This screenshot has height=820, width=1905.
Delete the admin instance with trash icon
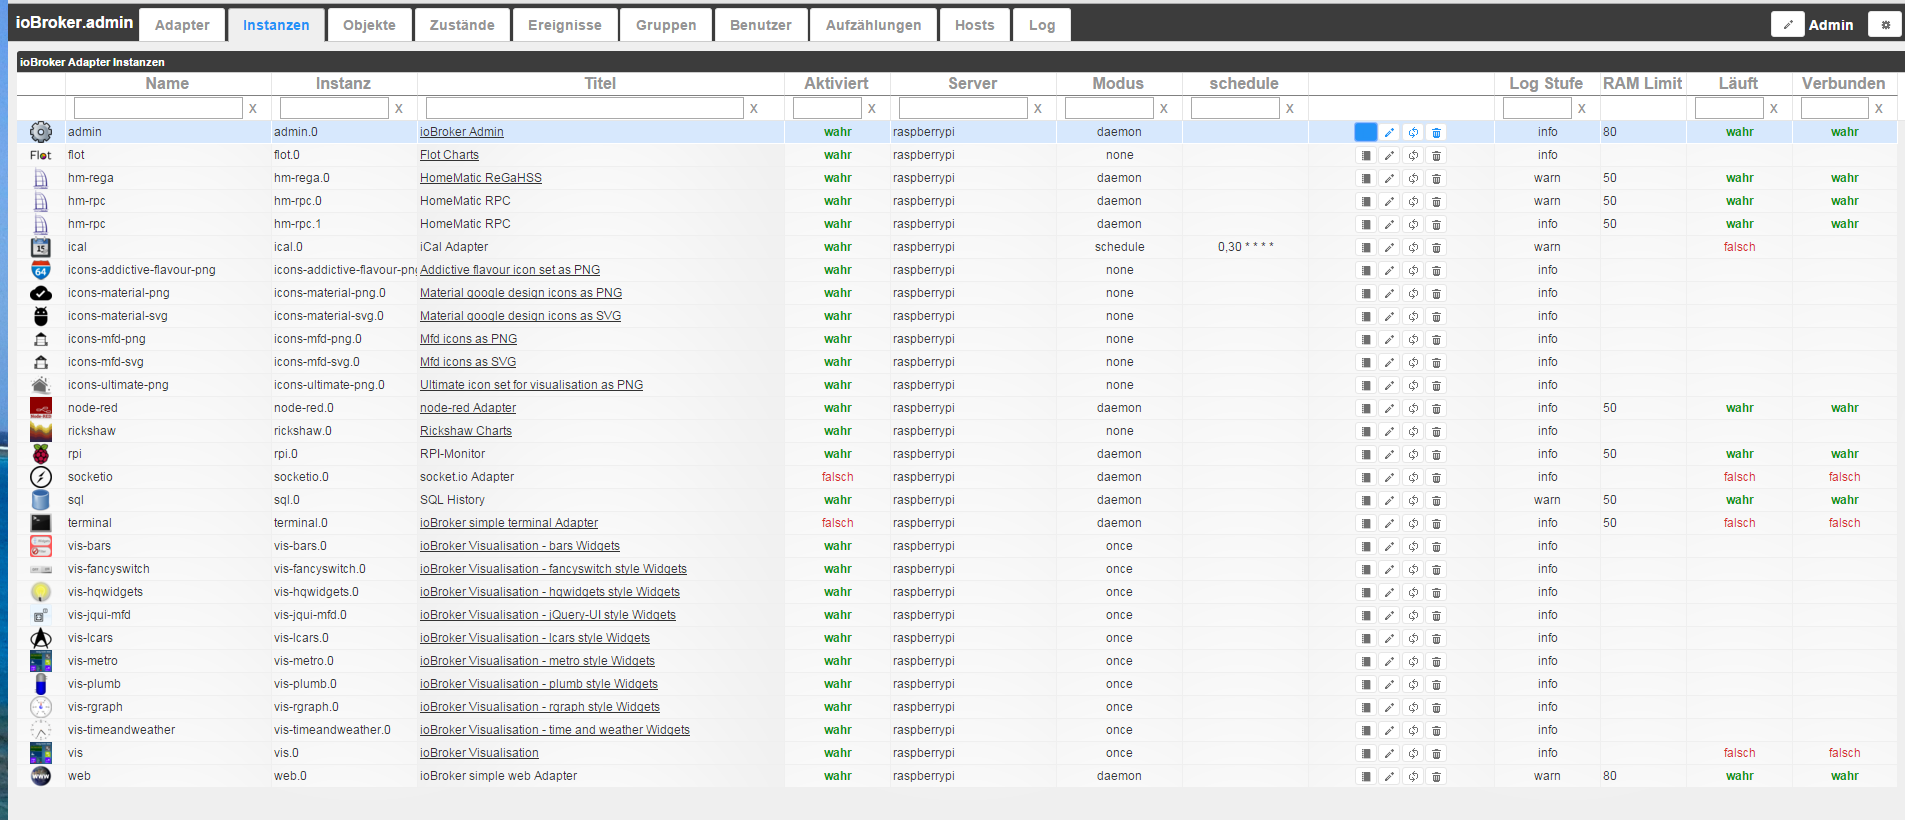tap(1437, 132)
